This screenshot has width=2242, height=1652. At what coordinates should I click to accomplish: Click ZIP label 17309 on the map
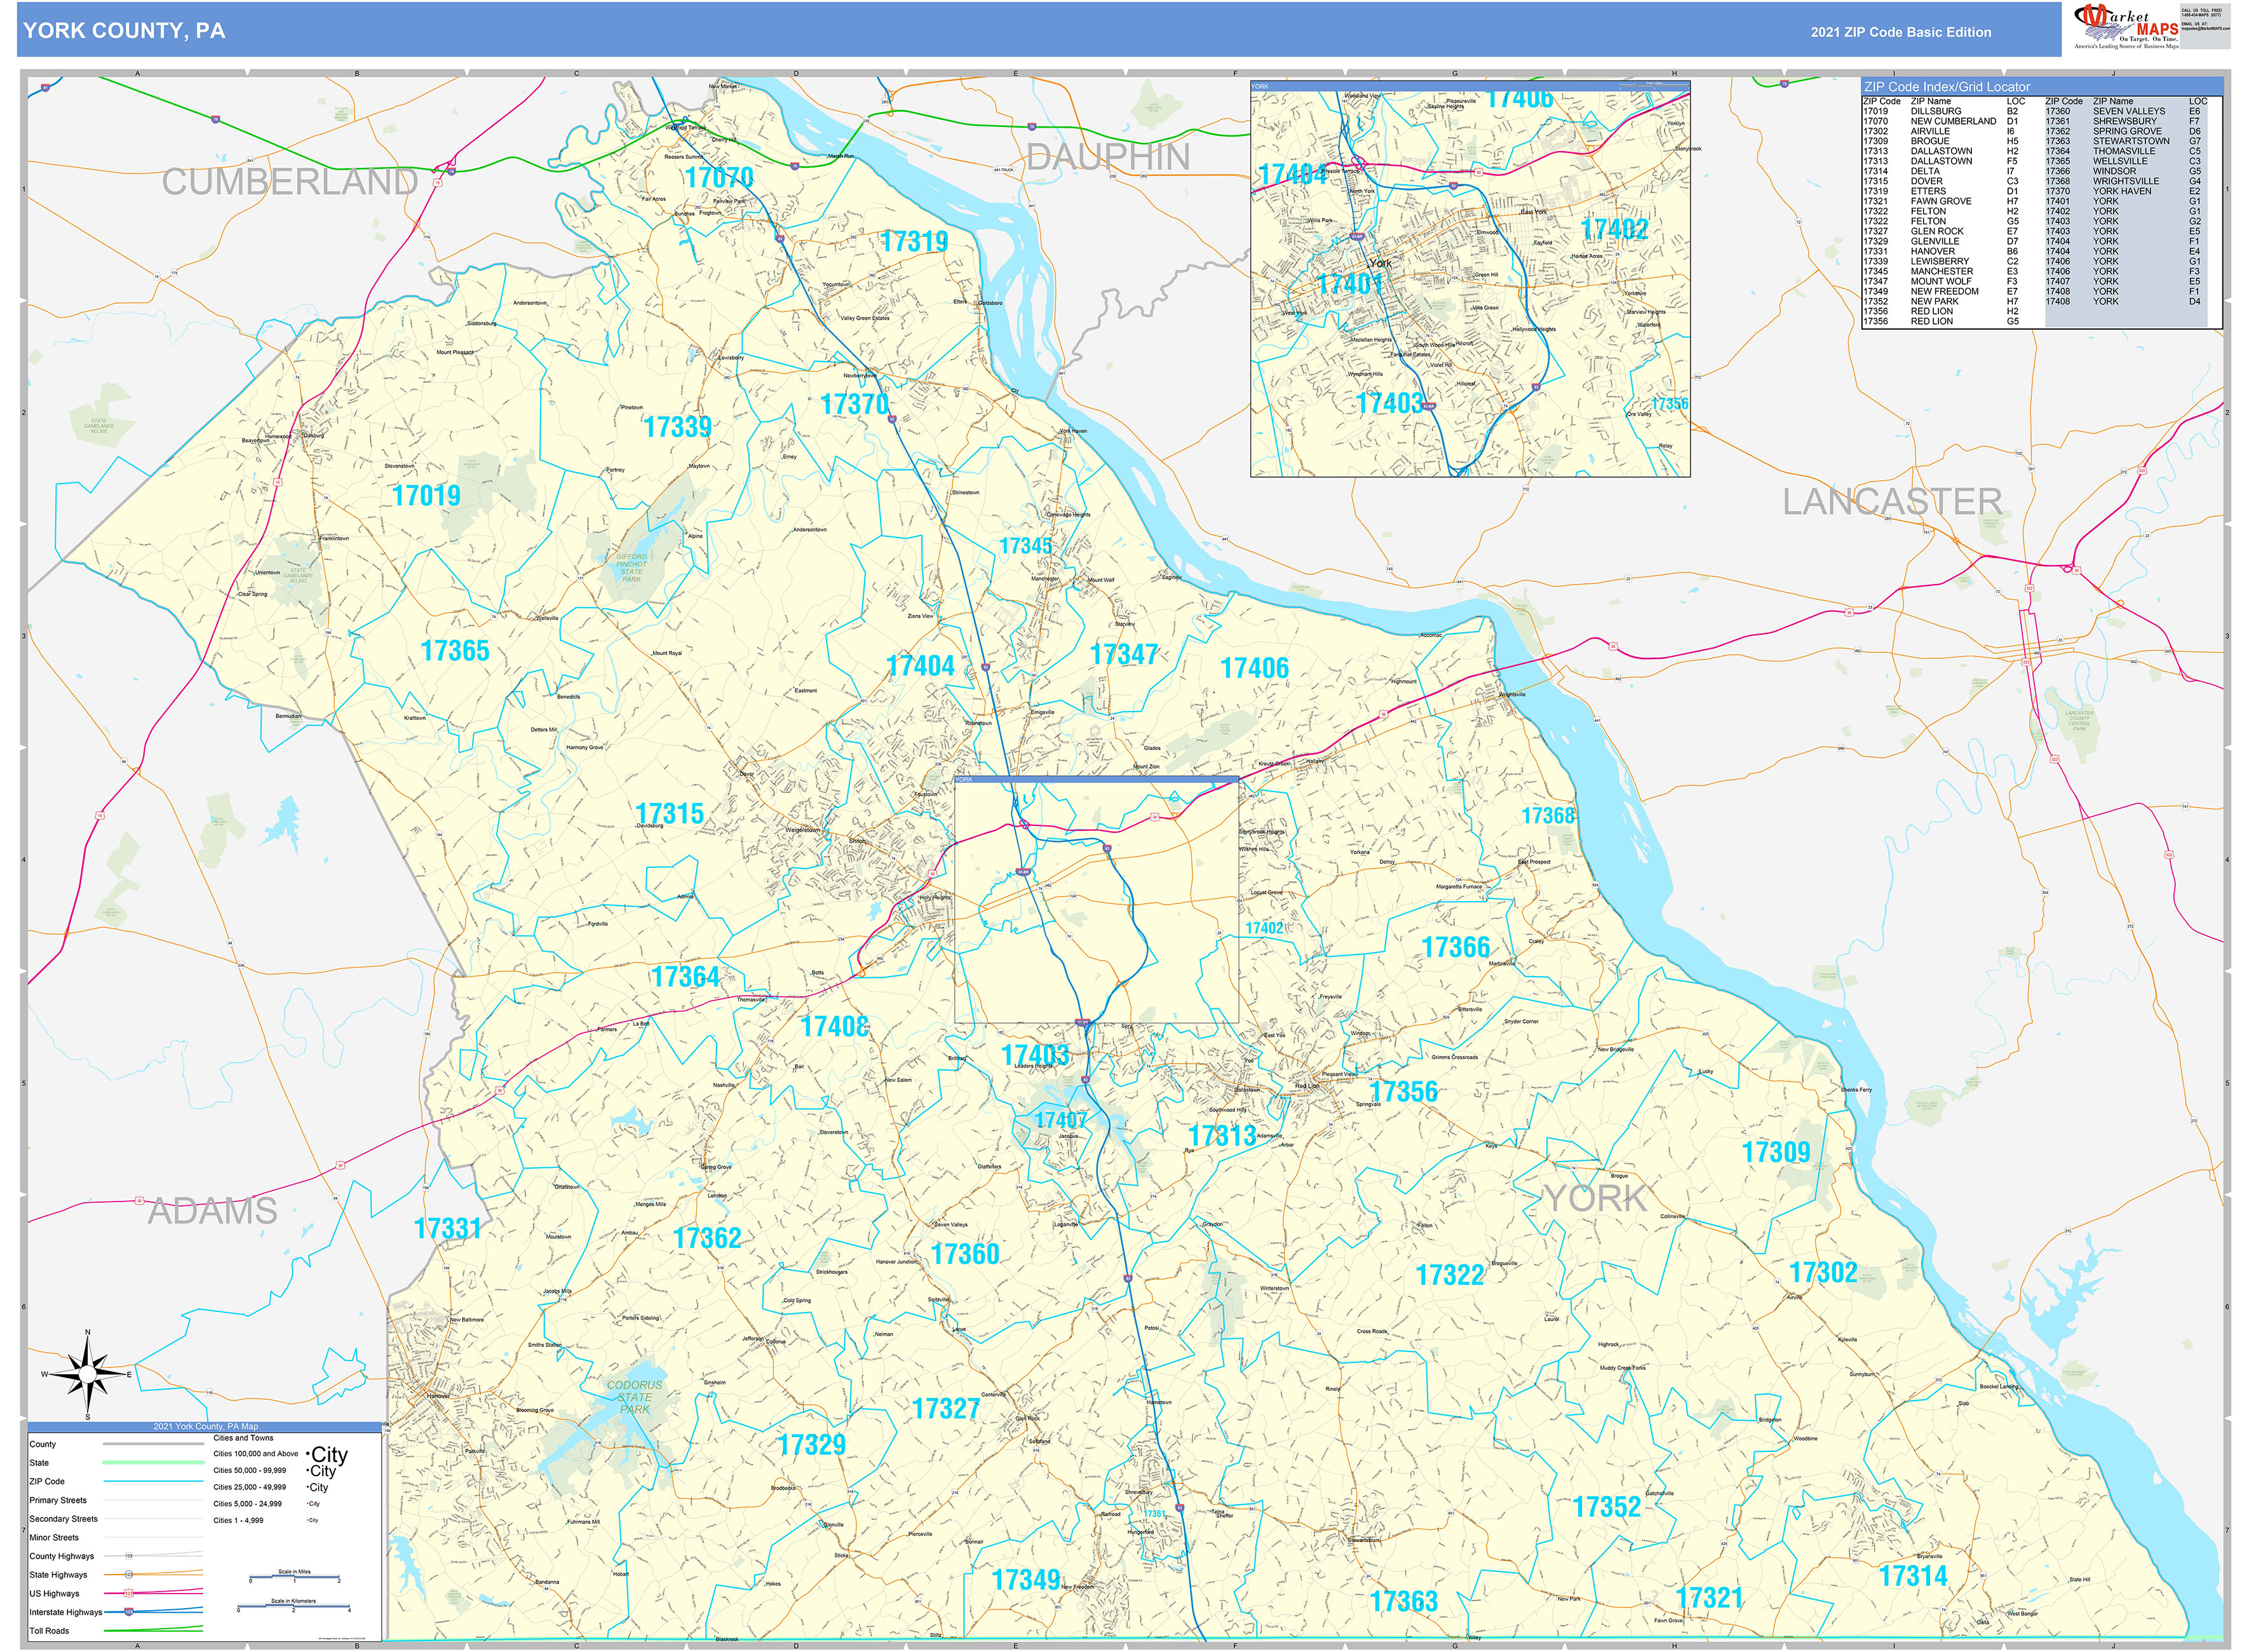[1776, 1152]
